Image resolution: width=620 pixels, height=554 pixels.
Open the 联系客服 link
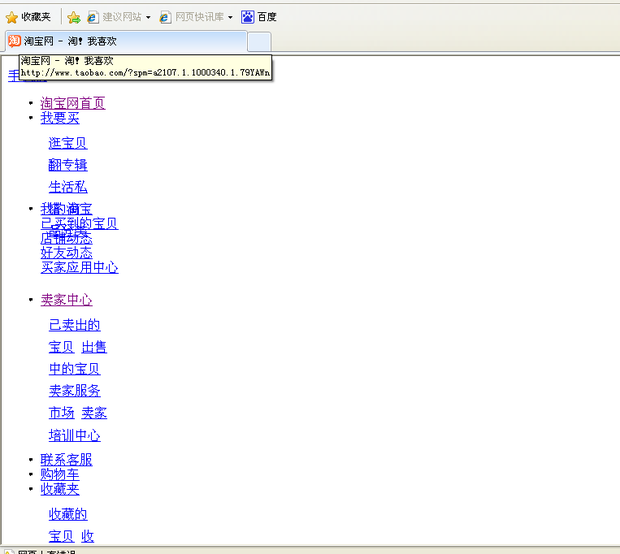pos(66,460)
